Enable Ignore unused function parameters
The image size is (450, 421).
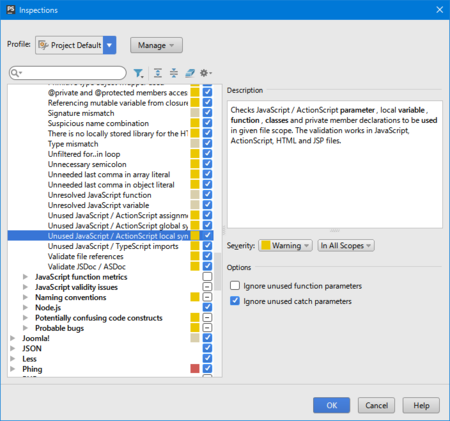pyautogui.click(x=235, y=286)
